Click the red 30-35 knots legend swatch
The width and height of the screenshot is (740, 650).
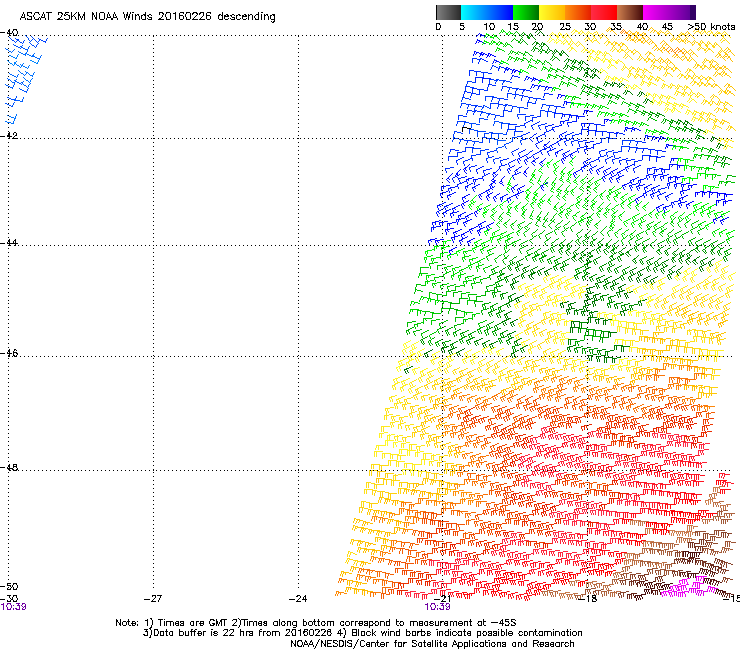tap(604, 12)
